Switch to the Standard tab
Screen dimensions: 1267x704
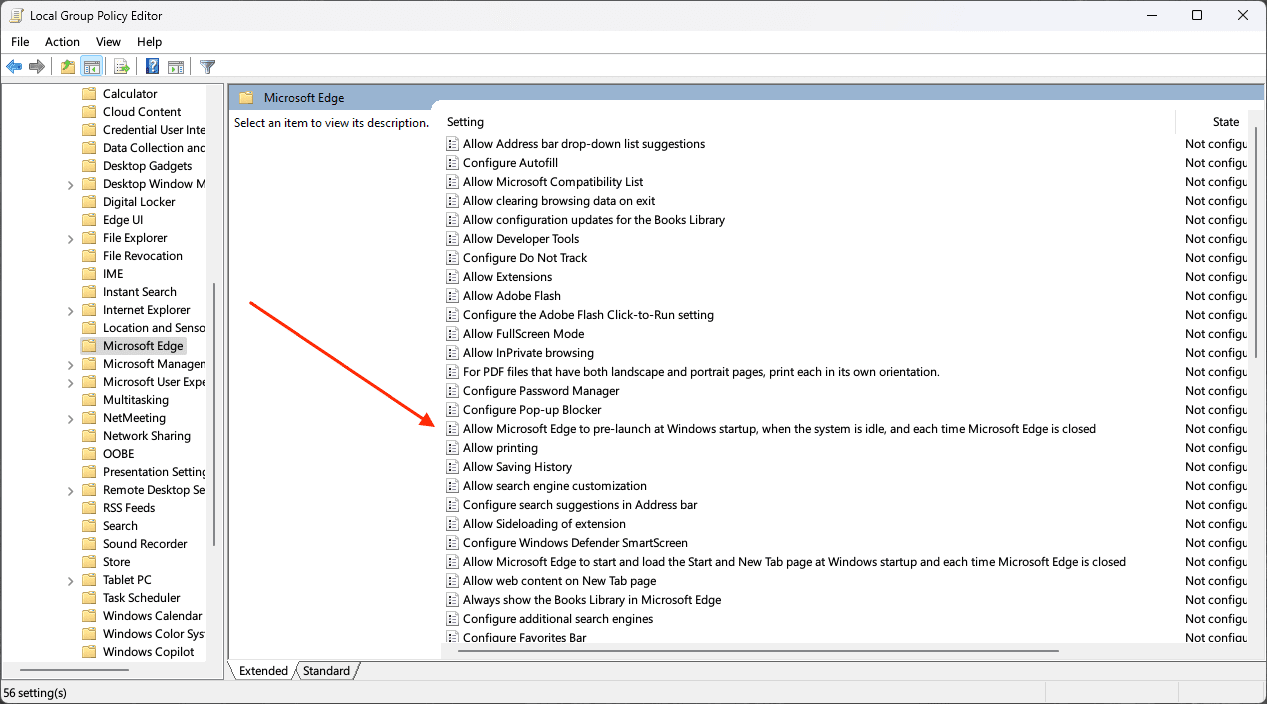point(327,671)
